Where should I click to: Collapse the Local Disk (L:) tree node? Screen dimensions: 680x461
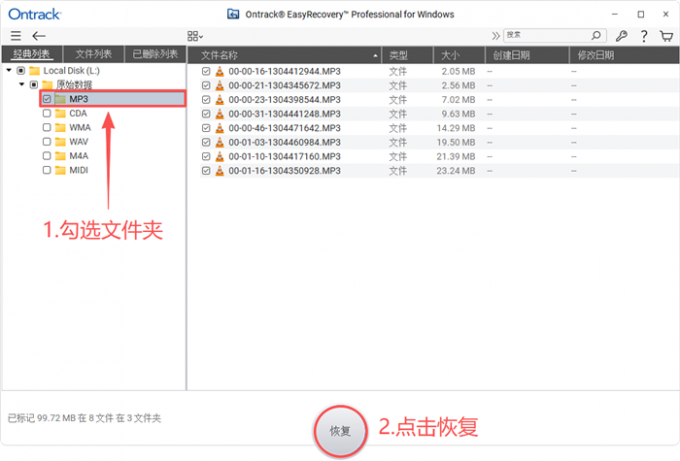[x=9, y=70]
